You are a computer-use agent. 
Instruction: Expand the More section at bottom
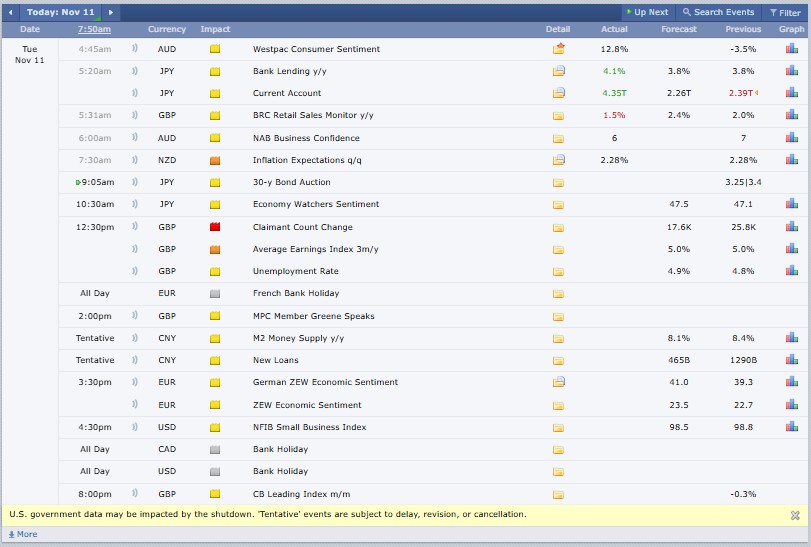22,534
